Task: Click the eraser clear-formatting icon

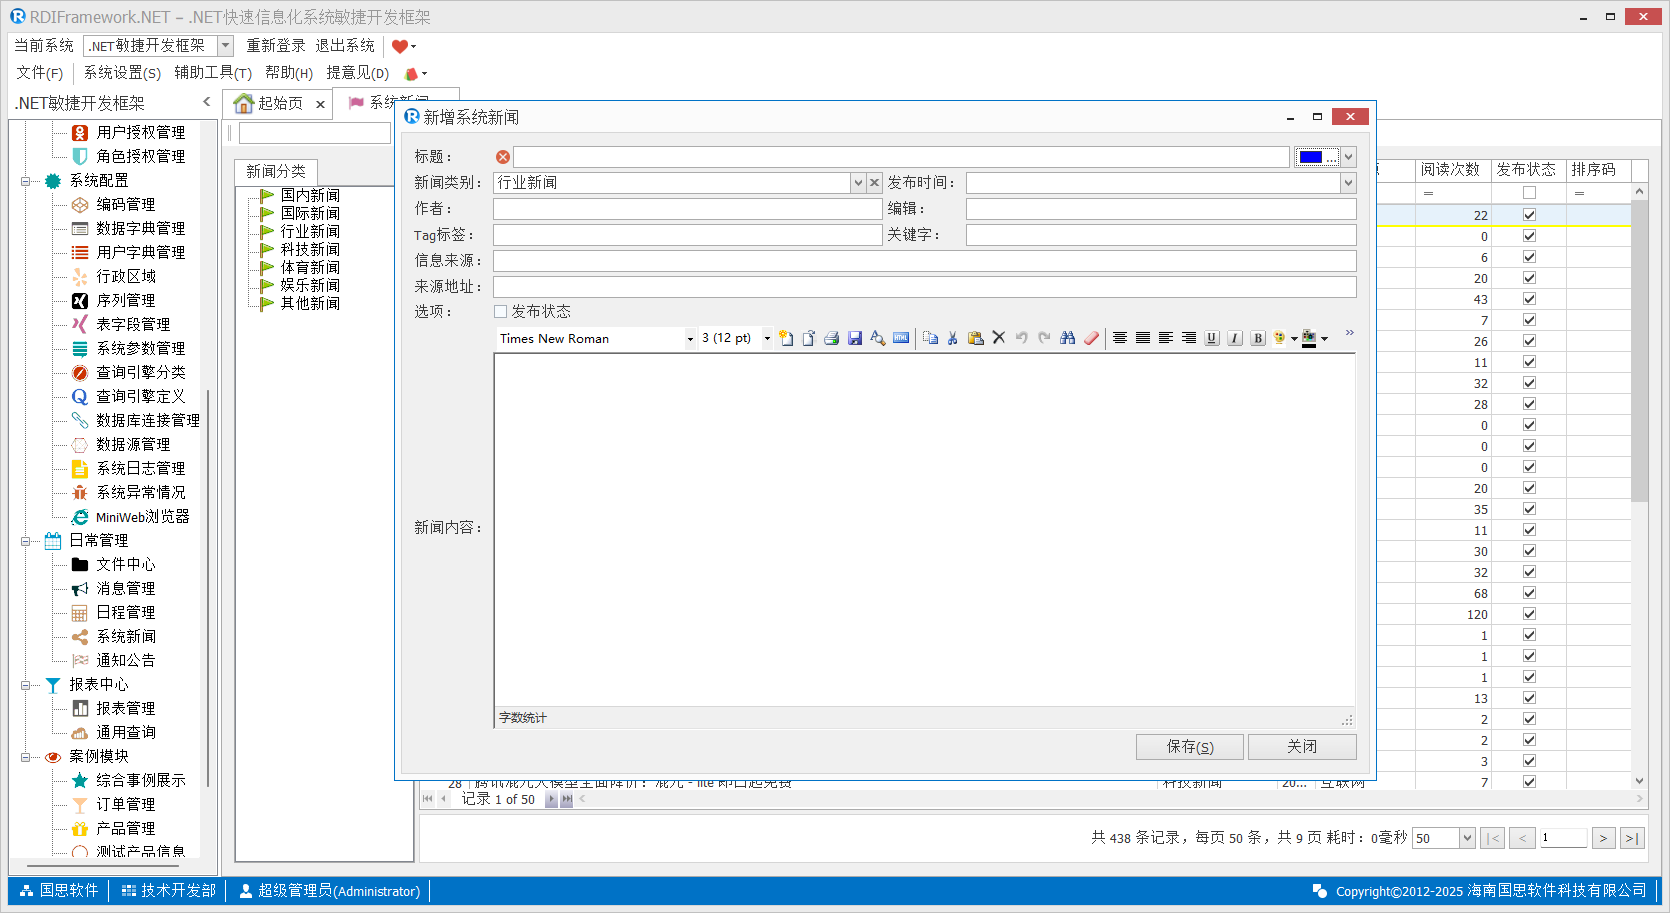Action: 1091,339
